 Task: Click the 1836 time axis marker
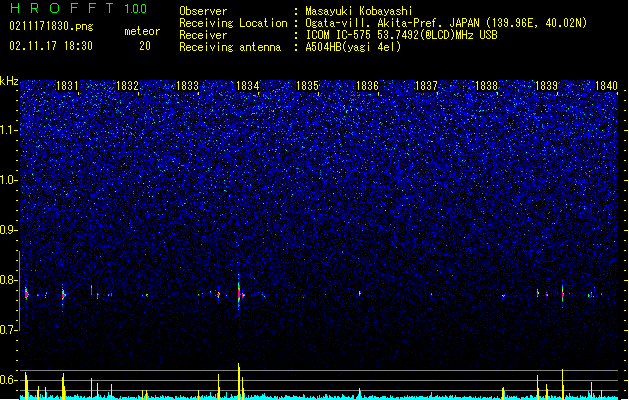pos(367,85)
